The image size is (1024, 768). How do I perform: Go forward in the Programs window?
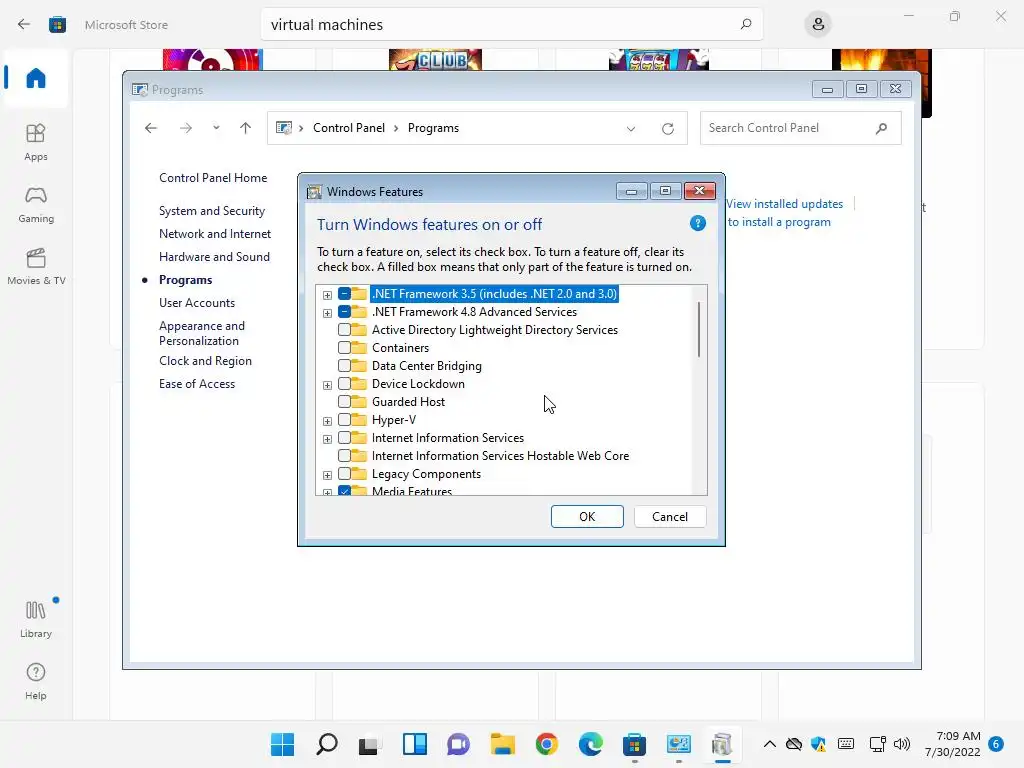[186, 128]
